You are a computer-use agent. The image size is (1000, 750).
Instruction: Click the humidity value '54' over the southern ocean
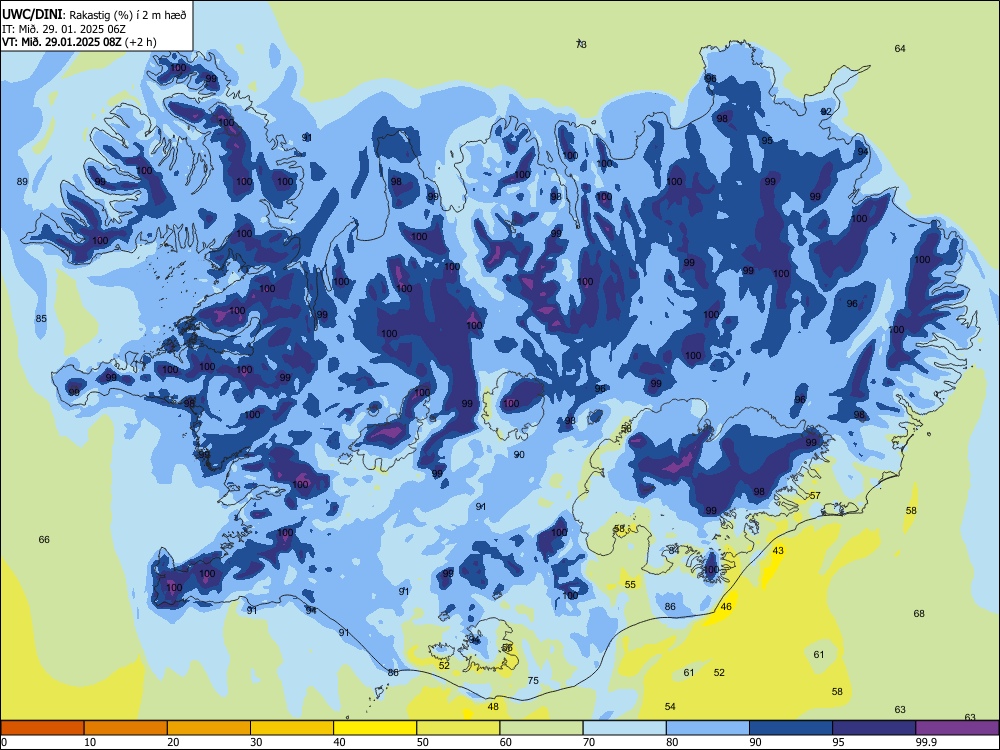pyautogui.click(x=670, y=707)
